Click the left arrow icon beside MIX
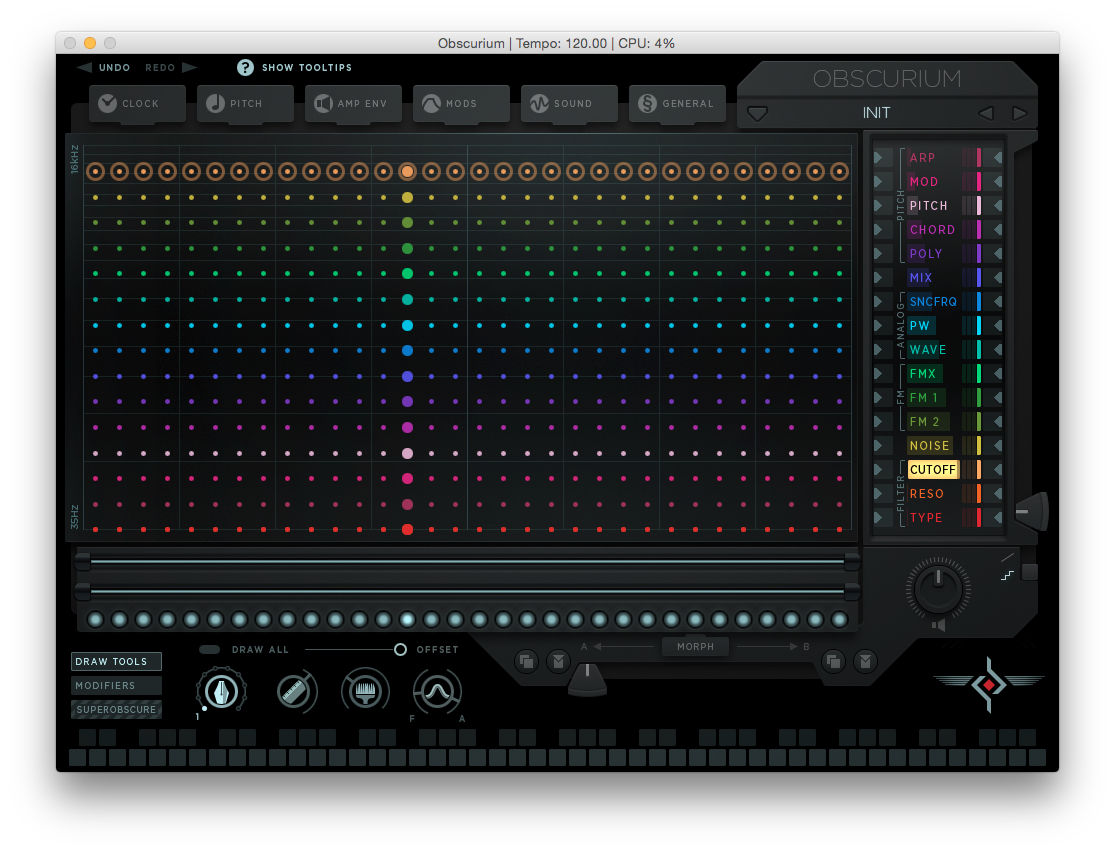Viewport: 1115px width, 852px height. pyautogui.click(x=998, y=277)
